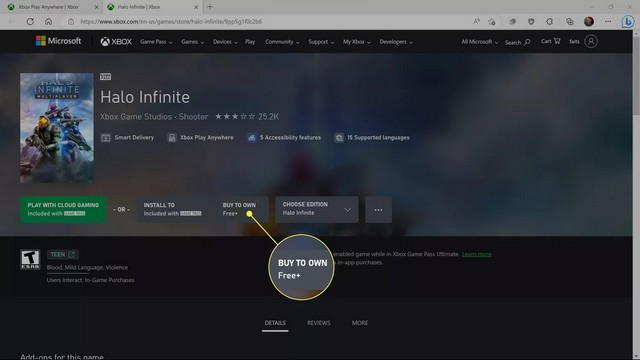This screenshot has width=640, height=360.
Task: Click the Microsoft logo
Action: [58, 41]
